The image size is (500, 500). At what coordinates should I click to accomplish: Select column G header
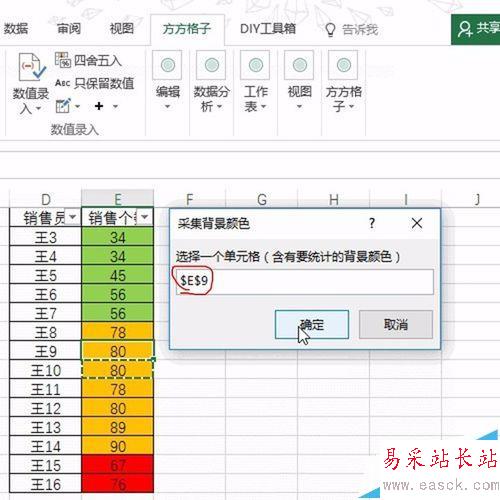[262, 199]
